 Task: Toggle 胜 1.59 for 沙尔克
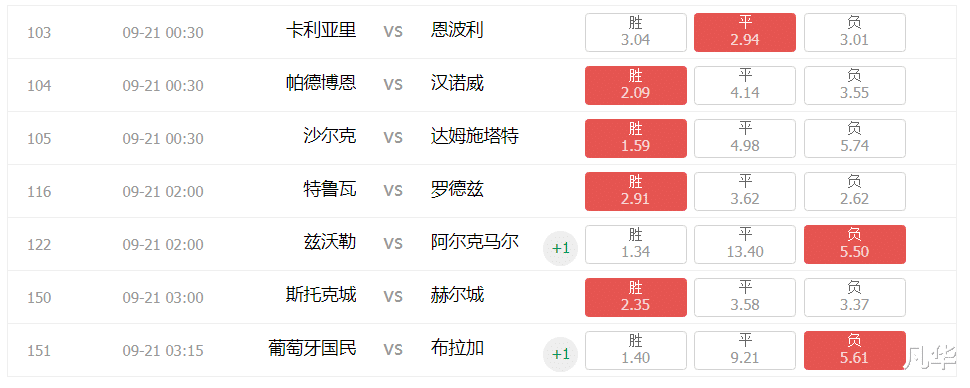click(x=636, y=139)
